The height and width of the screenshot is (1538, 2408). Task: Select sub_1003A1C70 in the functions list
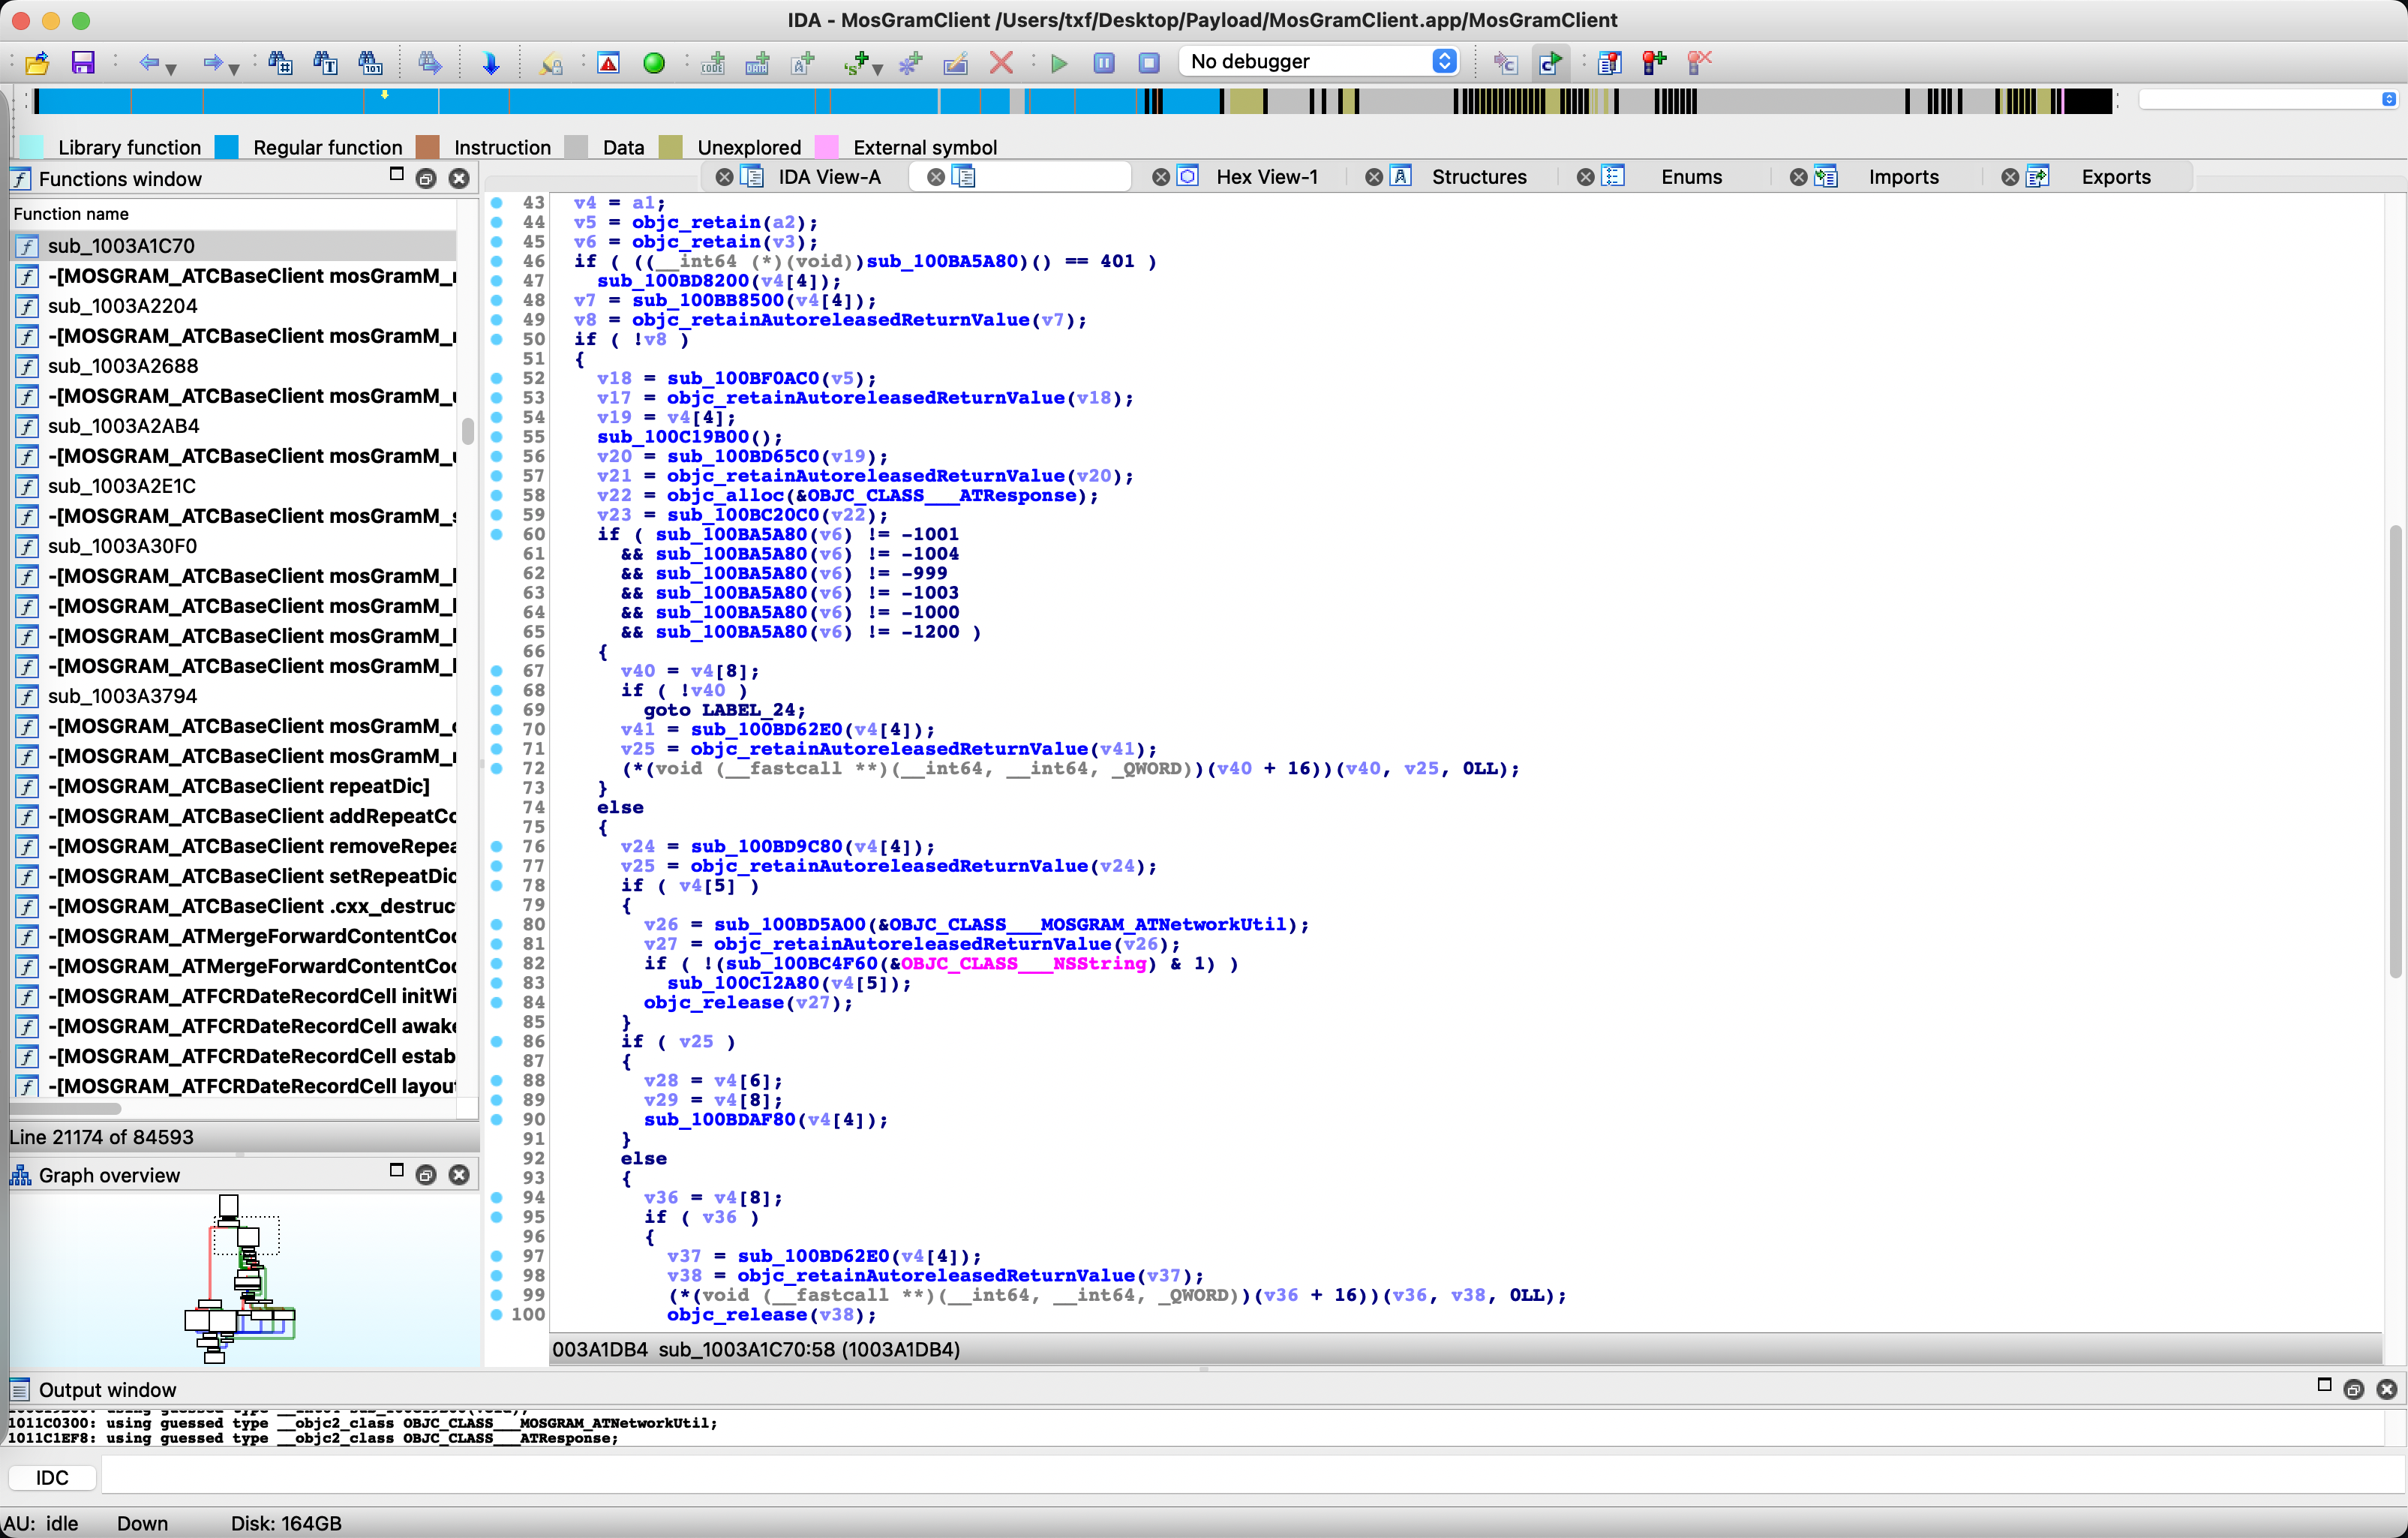pos(233,245)
